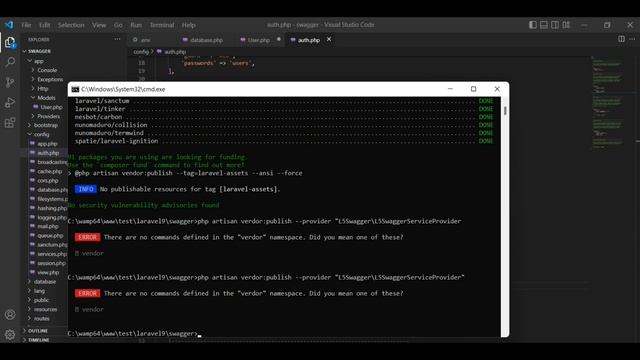Open the Terminal menu
Screen dimensions: 640x360
[x=162, y=25]
